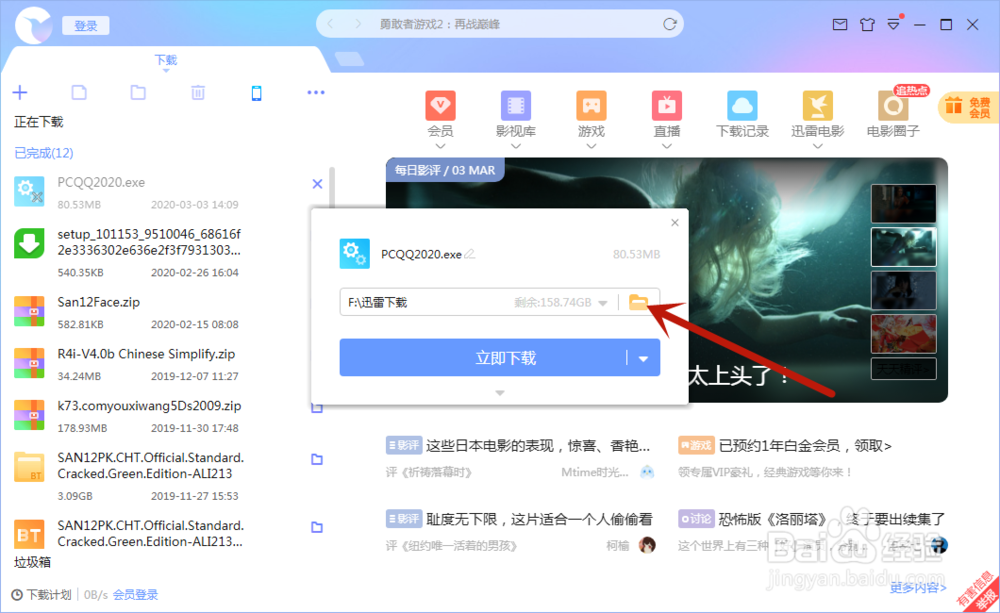Screen dimensions: 1000x613
Task: Open folder for 3.09GB SAN12PK row
Action: point(317,459)
